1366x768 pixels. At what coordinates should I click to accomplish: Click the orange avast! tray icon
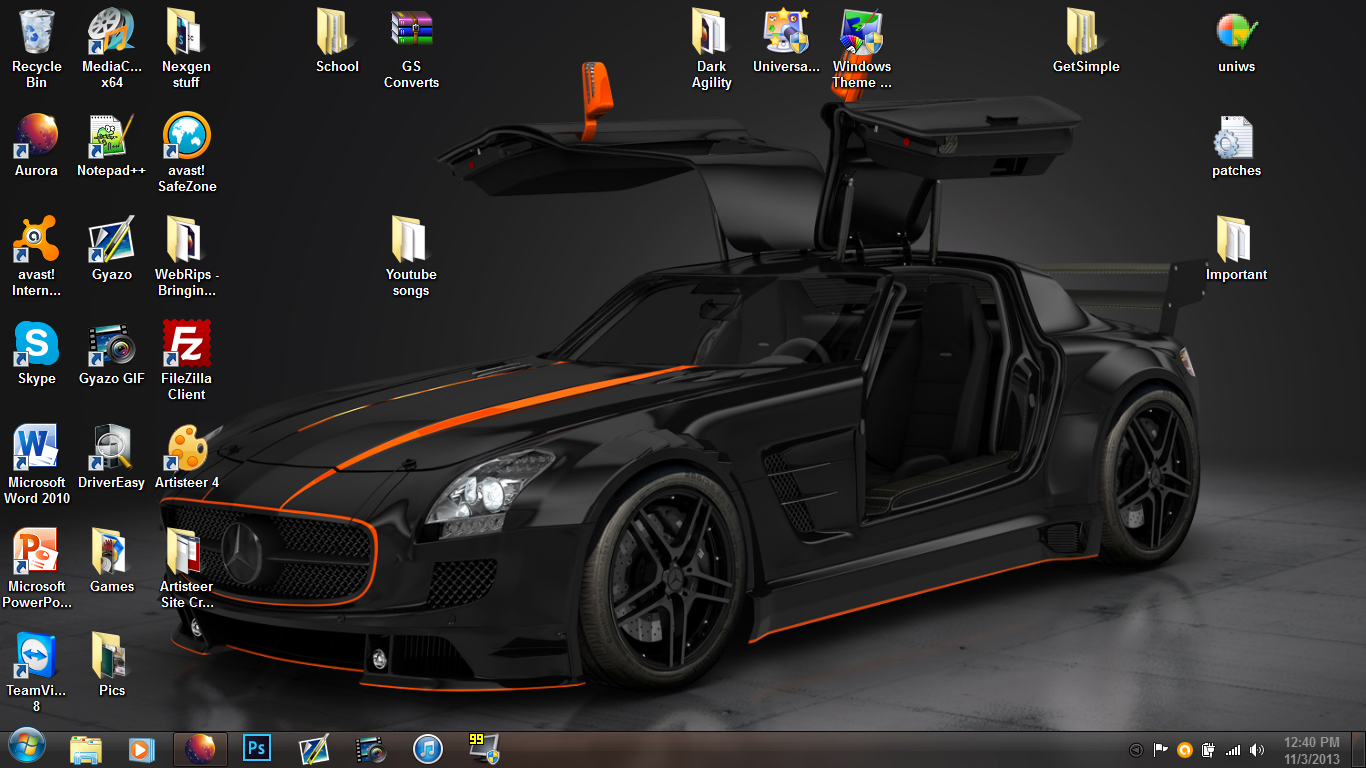pos(1185,750)
